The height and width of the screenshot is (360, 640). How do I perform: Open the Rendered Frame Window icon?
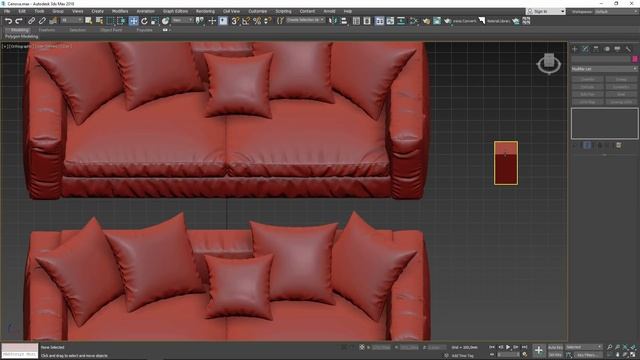[x=437, y=20]
